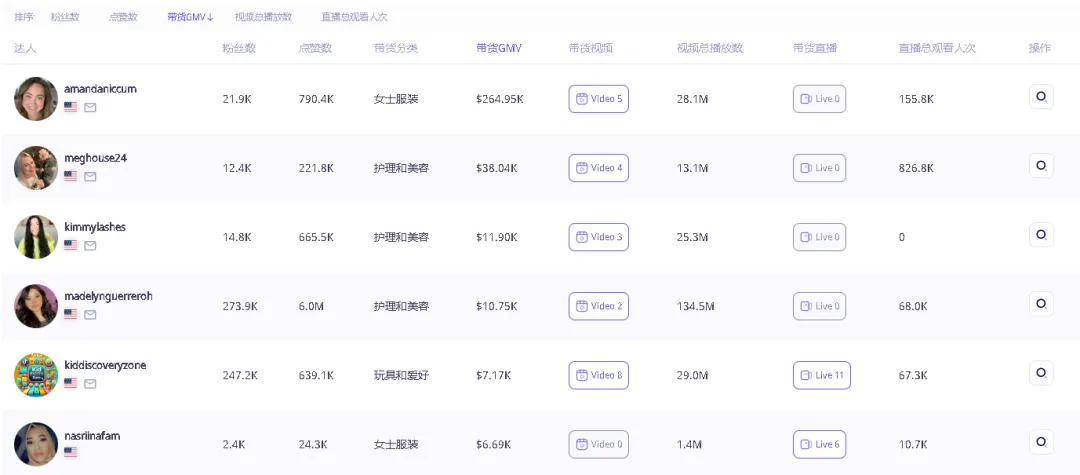Click US flag icon under kimmylashes

point(70,246)
